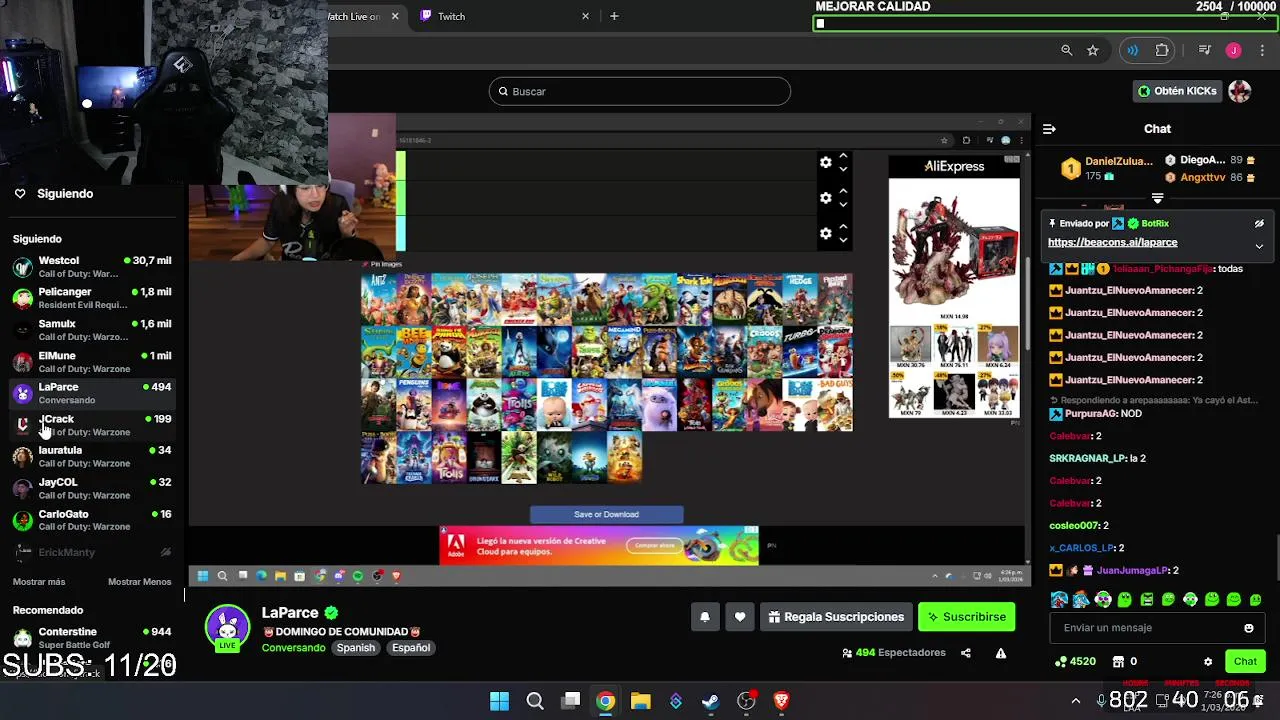This screenshot has height=720, width=1280.
Task: Open Task View on the taskbar
Action: click(x=571, y=701)
